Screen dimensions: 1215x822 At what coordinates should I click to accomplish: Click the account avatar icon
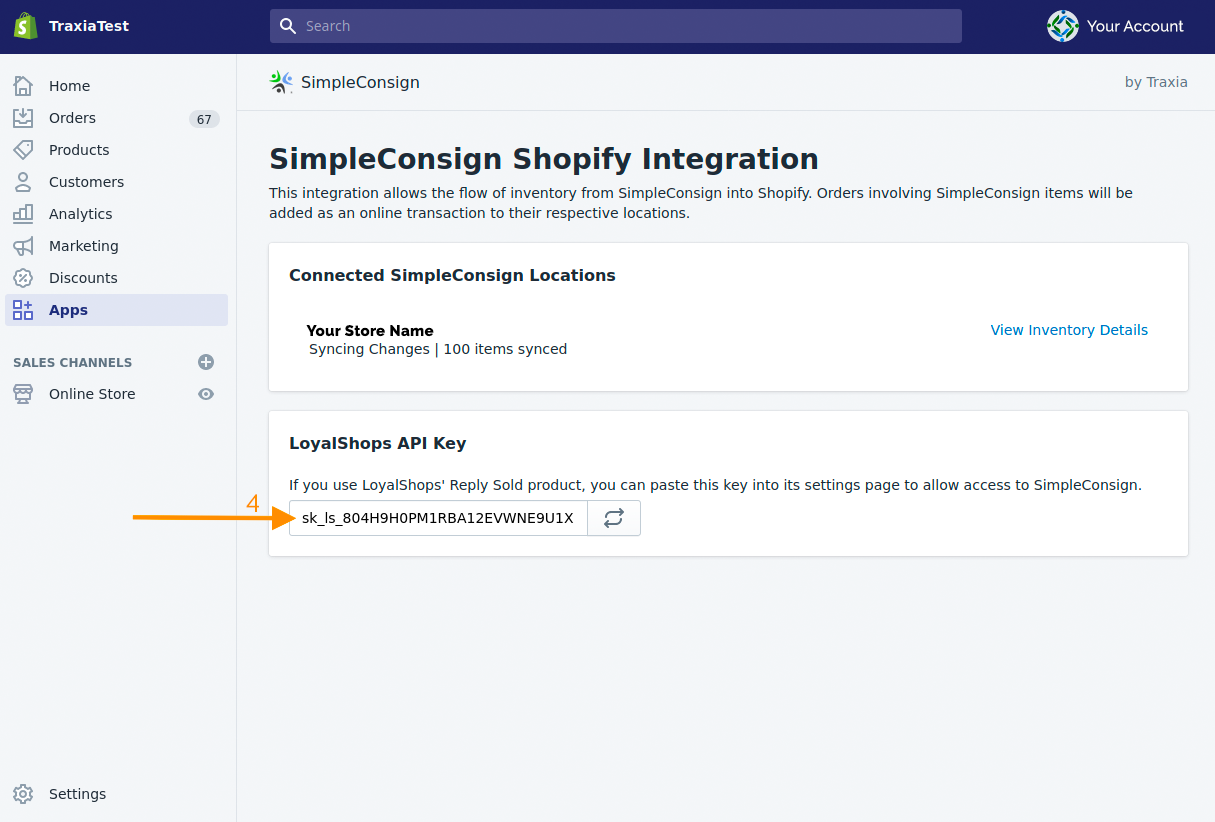[x=1063, y=26]
